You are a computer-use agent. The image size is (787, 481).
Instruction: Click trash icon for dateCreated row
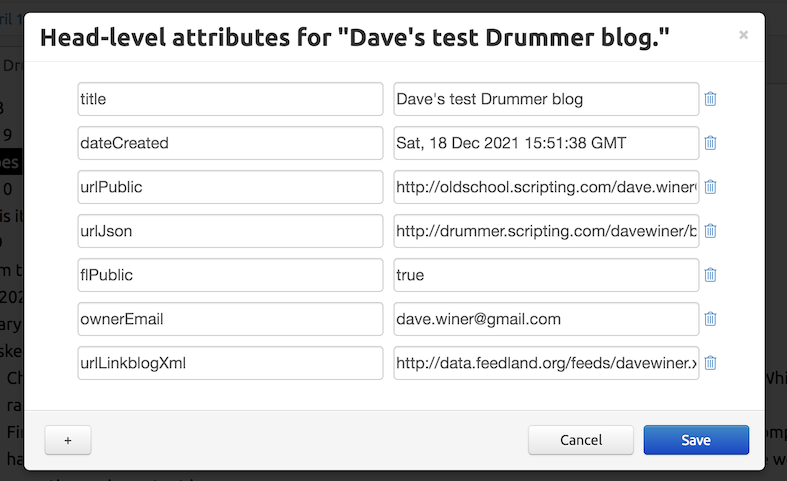[x=710, y=143]
